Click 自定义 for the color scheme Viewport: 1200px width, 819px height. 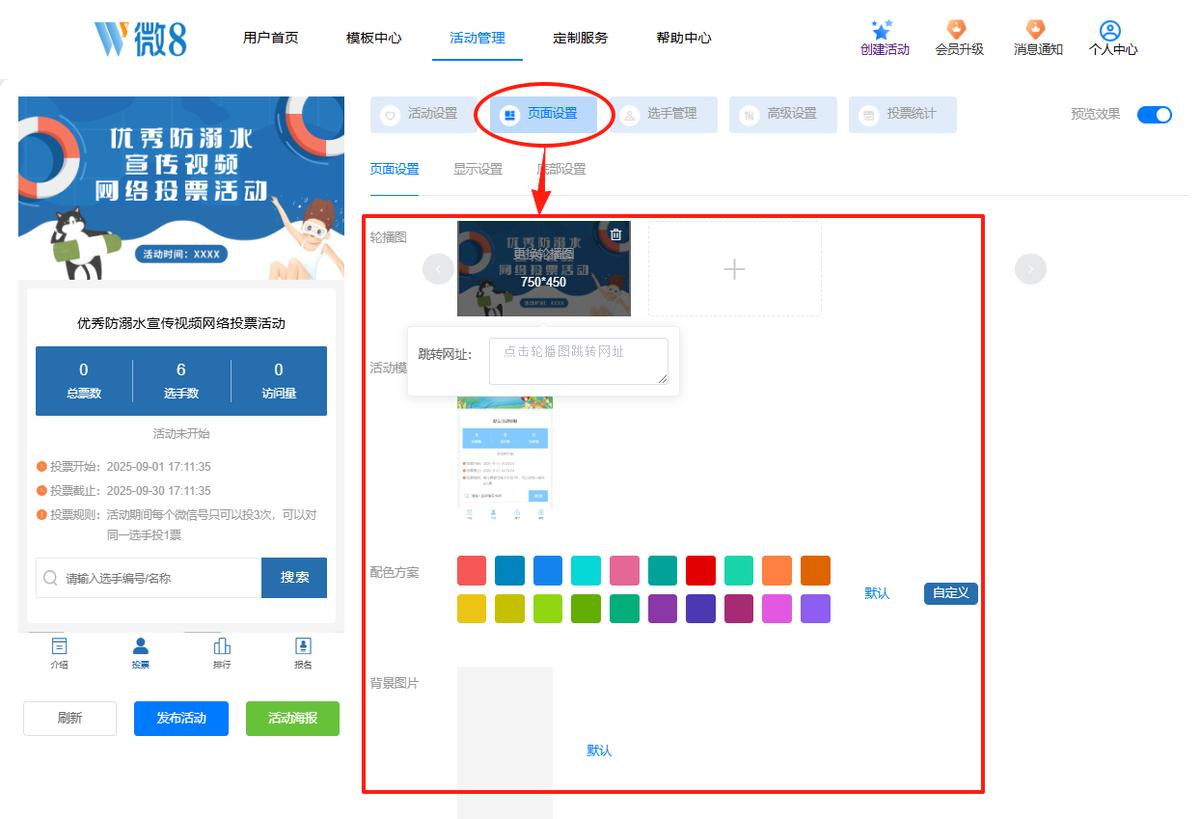coord(951,593)
